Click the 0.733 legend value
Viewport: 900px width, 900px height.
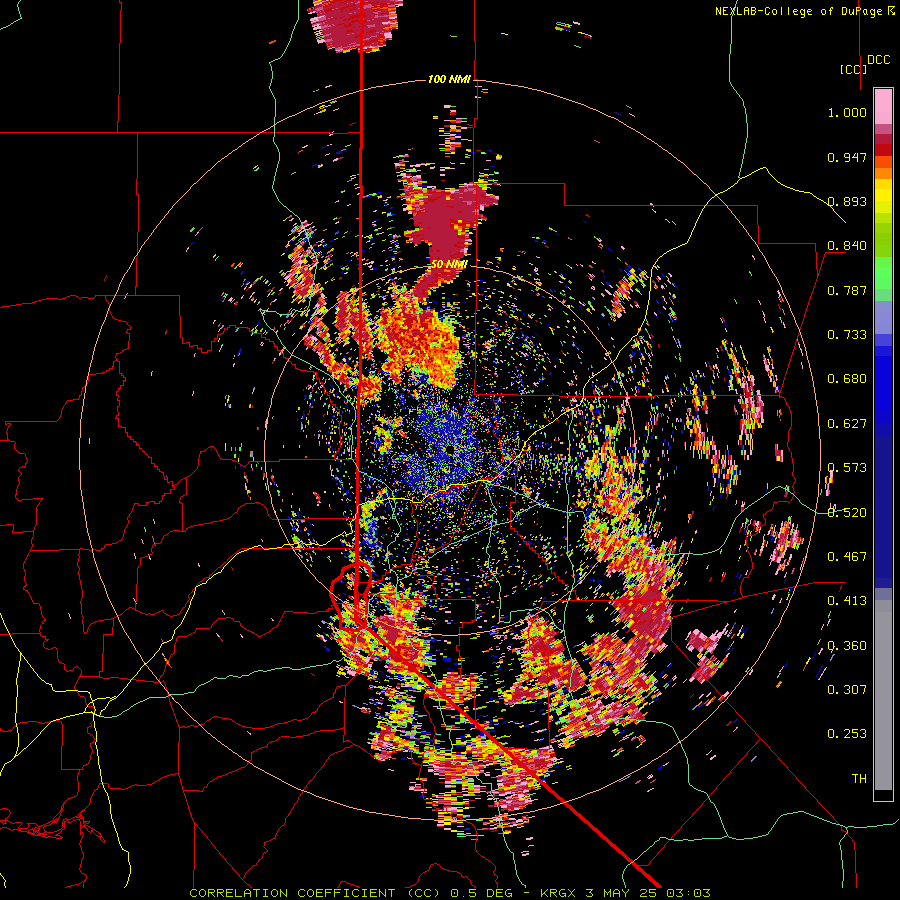(x=847, y=335)
